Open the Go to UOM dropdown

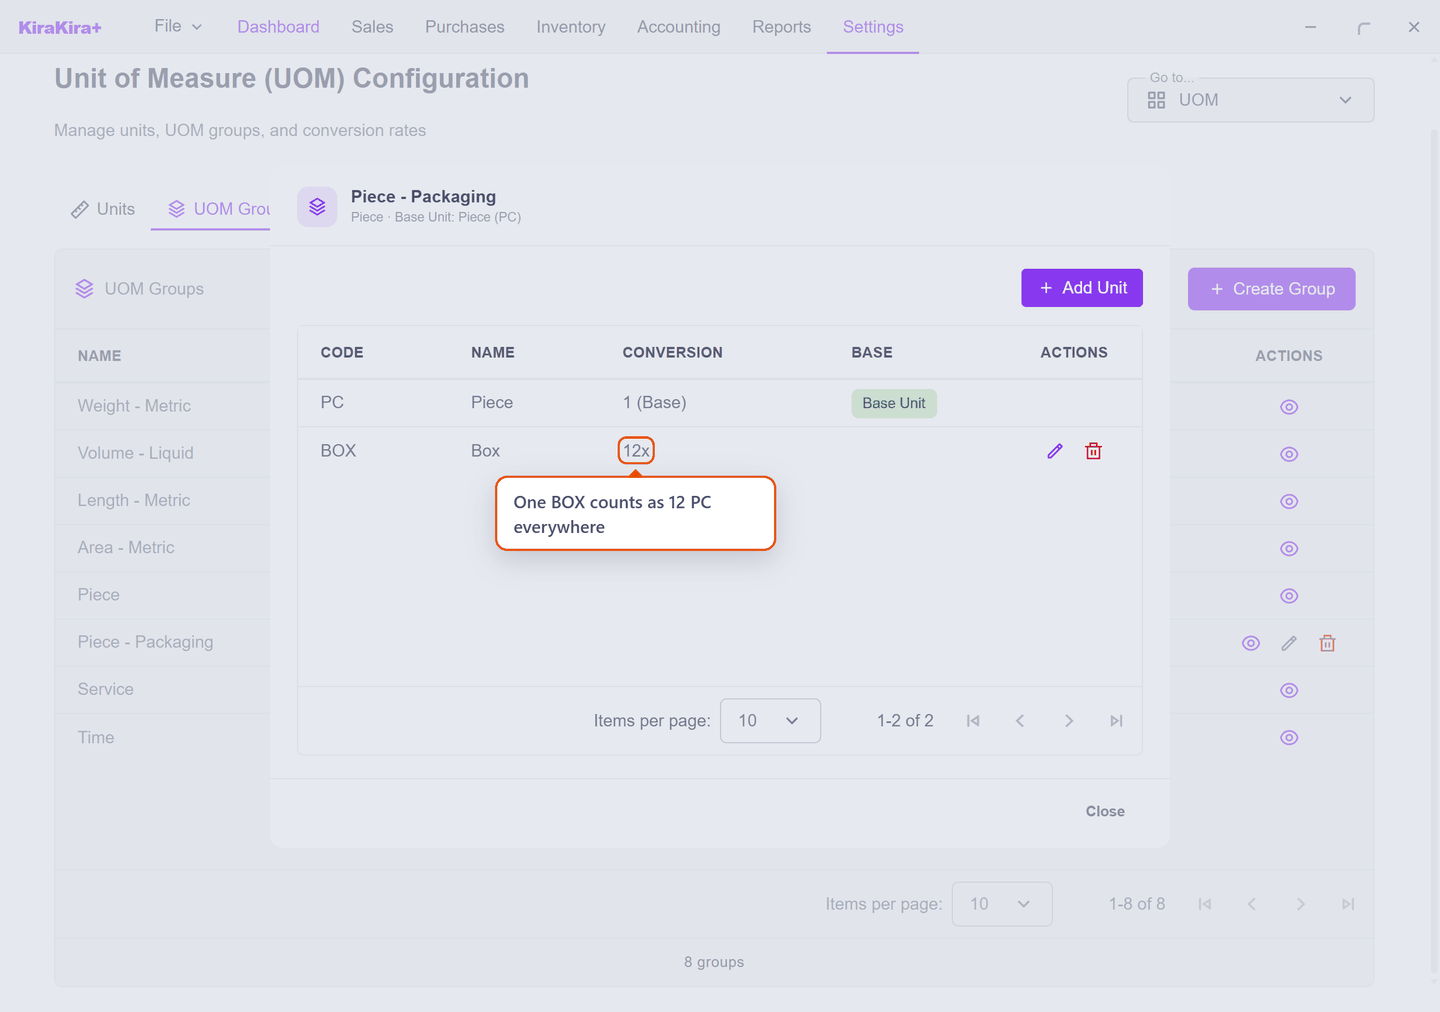click(x=1250, y=100)
